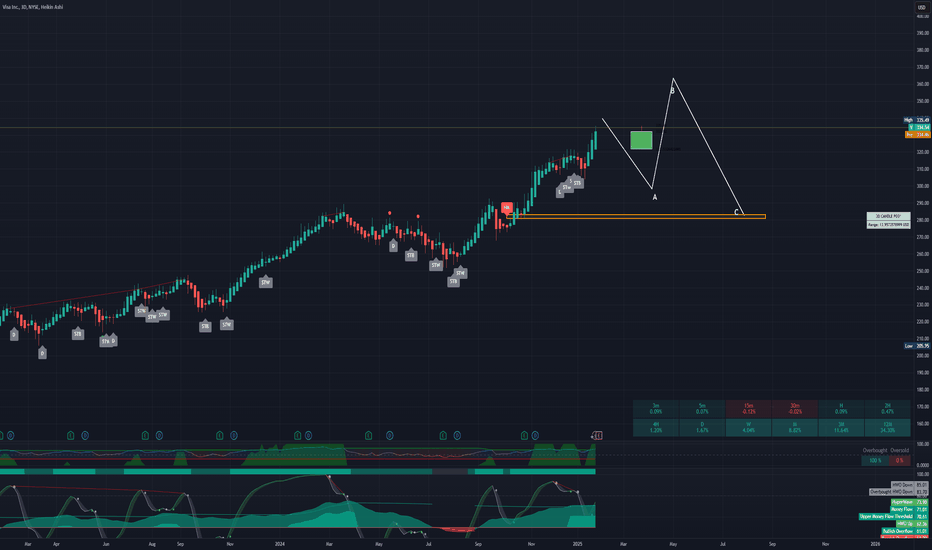Select the green rectangle drawing
Screen dimensions: 932x550
[641, 140]
